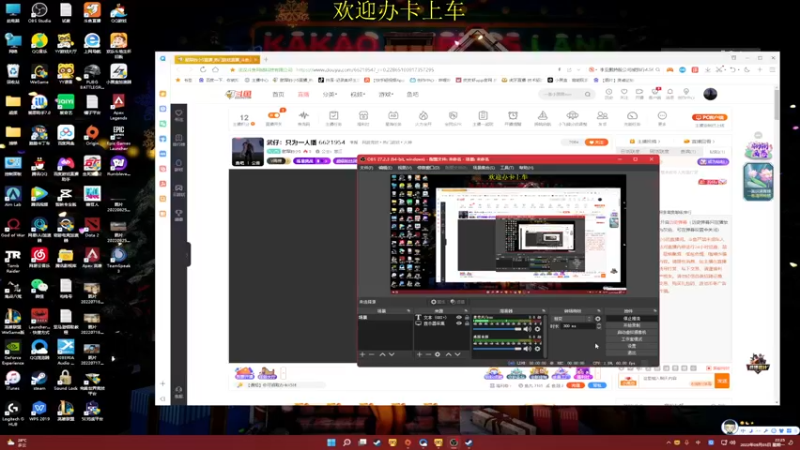This screenshot has height=450, width=800.
Task: Move the selected scene up in OBS Scenes panel
Action: [382, 354]
